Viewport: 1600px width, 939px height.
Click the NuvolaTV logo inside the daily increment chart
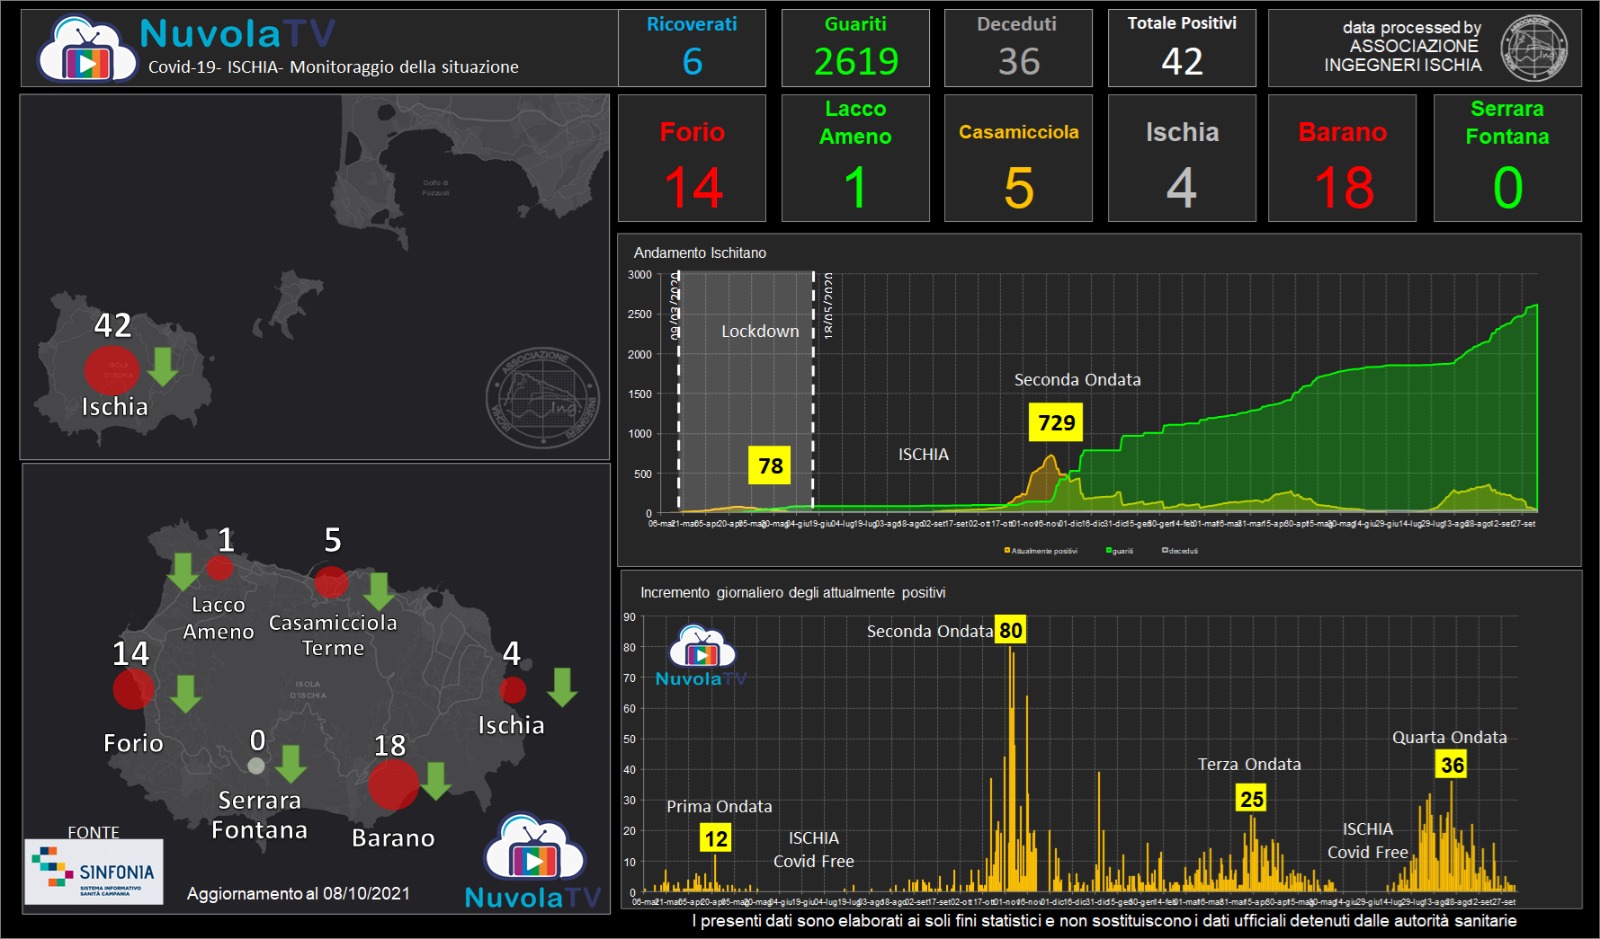(x=702, y=656)
